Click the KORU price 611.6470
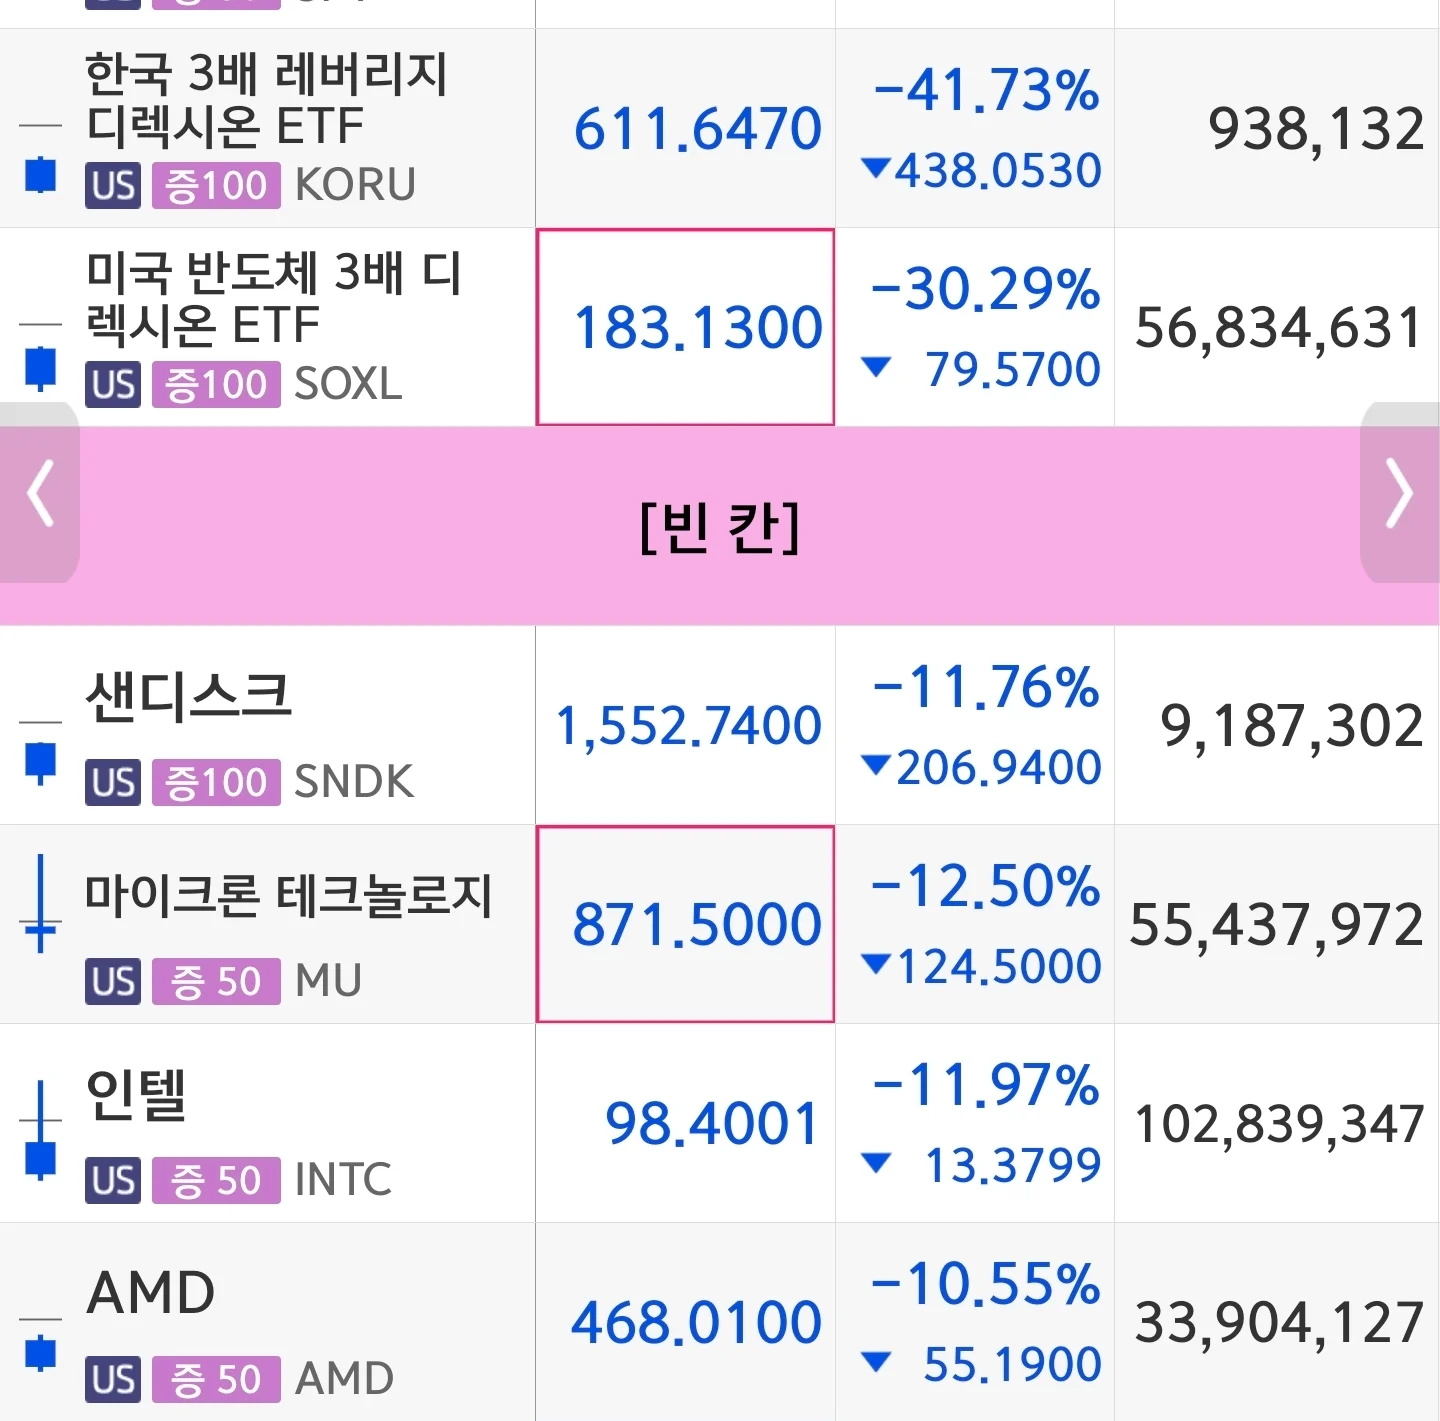The image size is (1440, 1421). click(697, 129)
